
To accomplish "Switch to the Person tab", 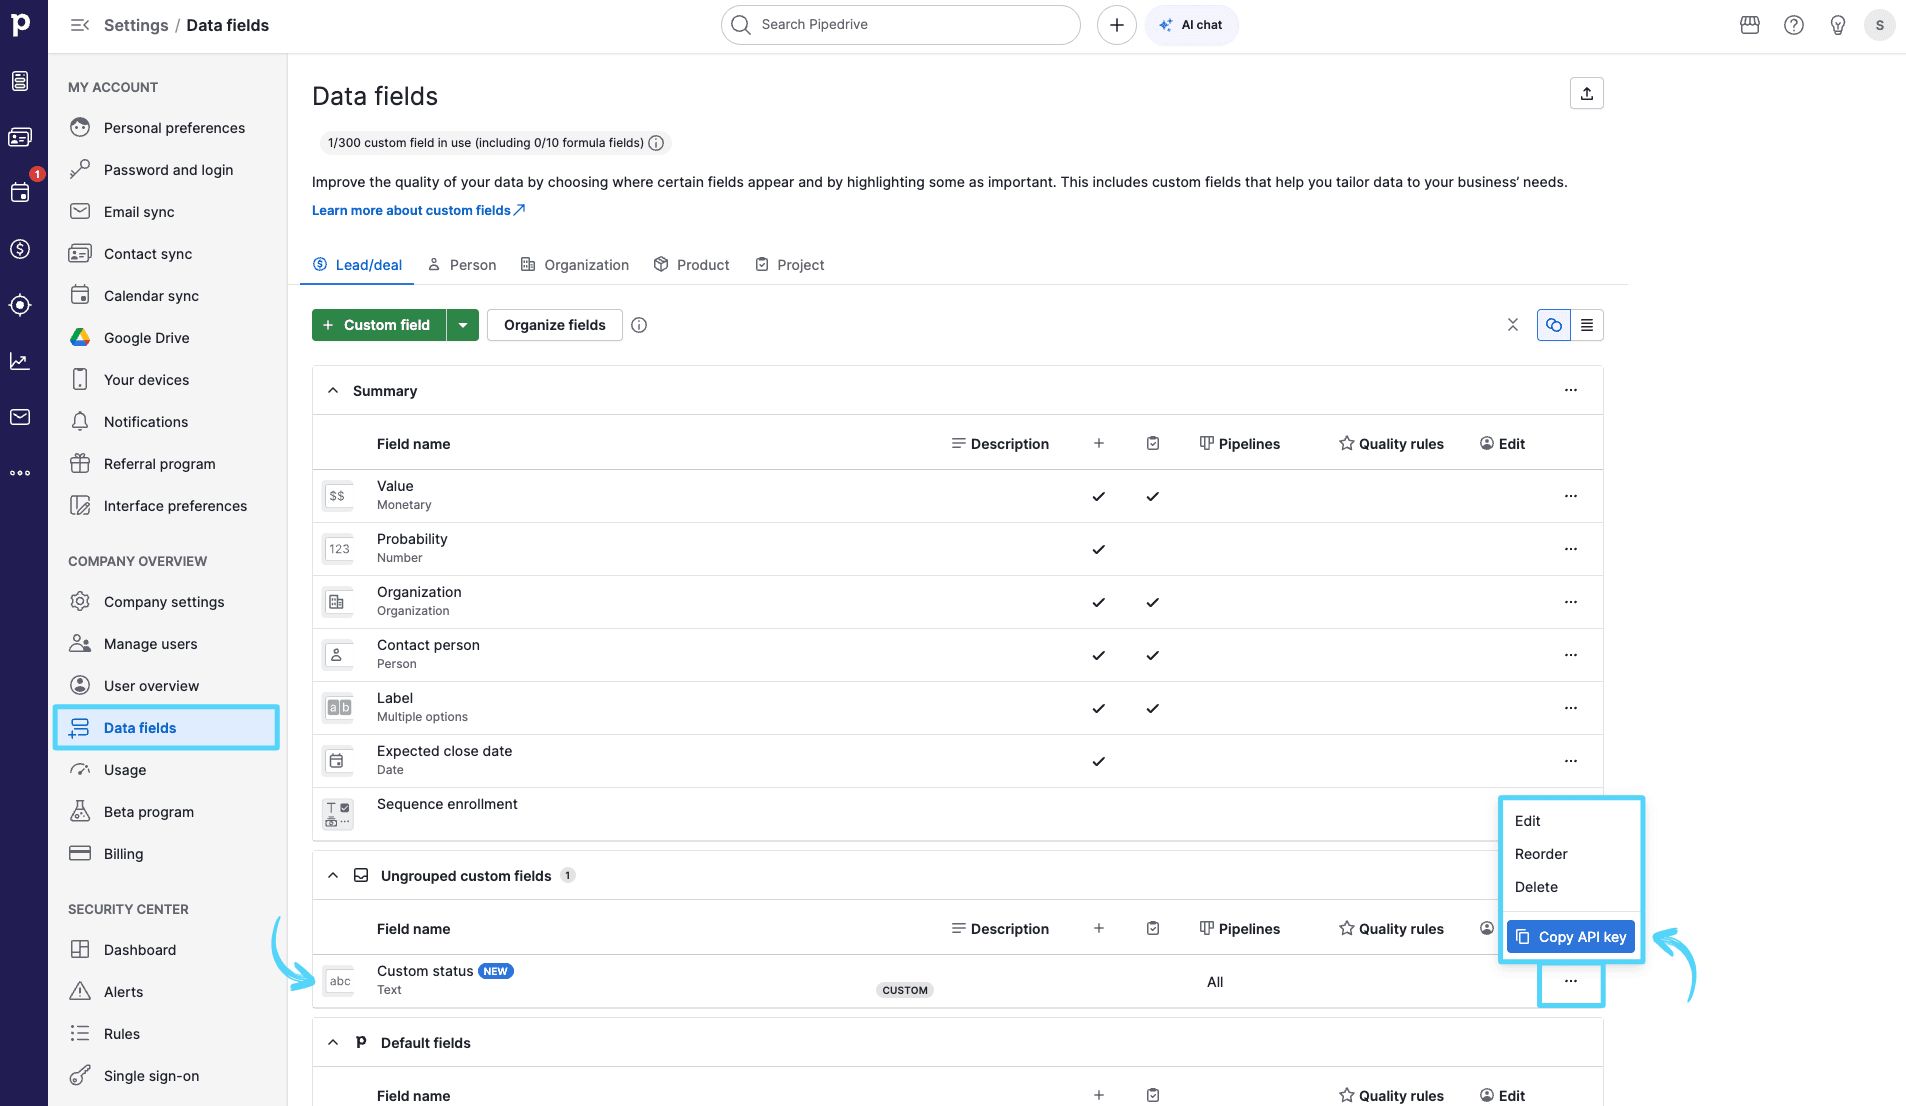I will point(462,265).
